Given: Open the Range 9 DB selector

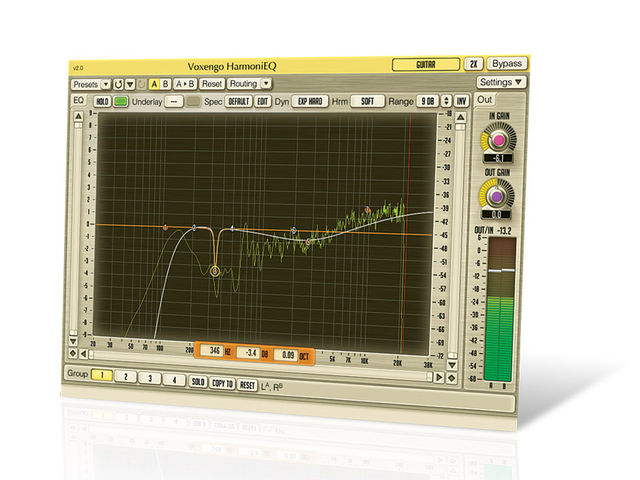Looking at the screenshot, I should (x=428, y=101).
